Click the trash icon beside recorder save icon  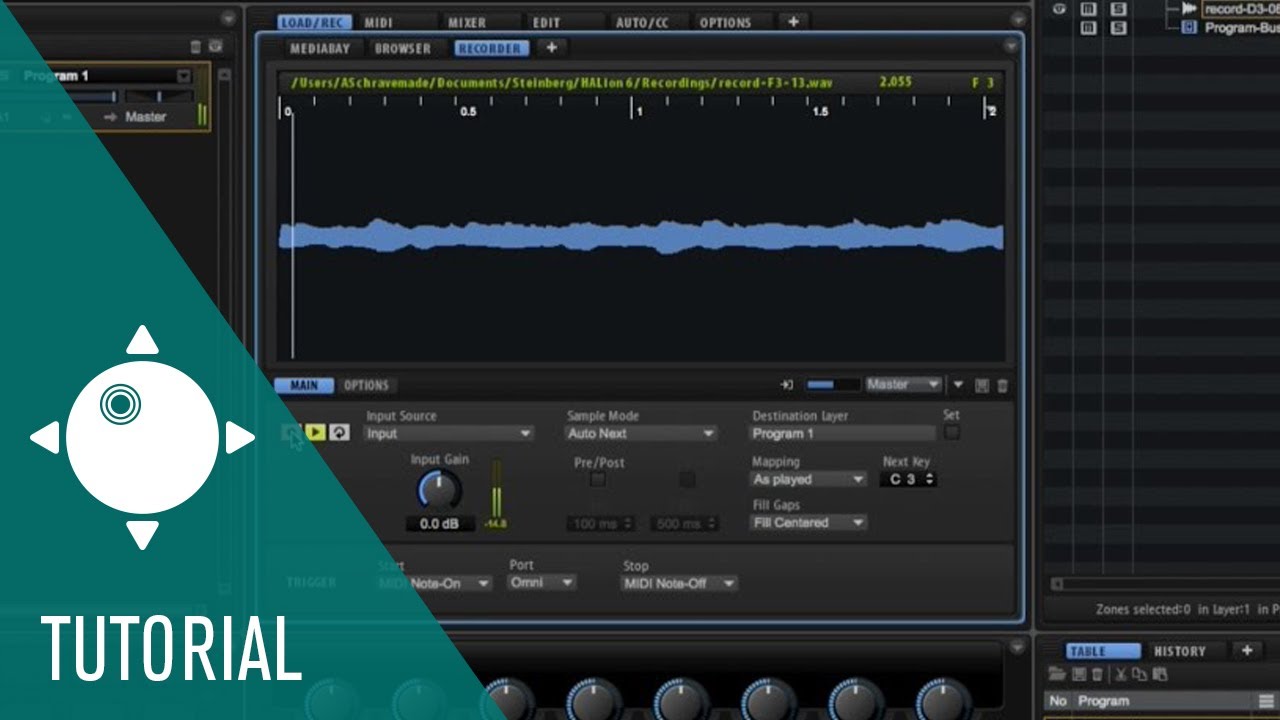coord(1002,385)
